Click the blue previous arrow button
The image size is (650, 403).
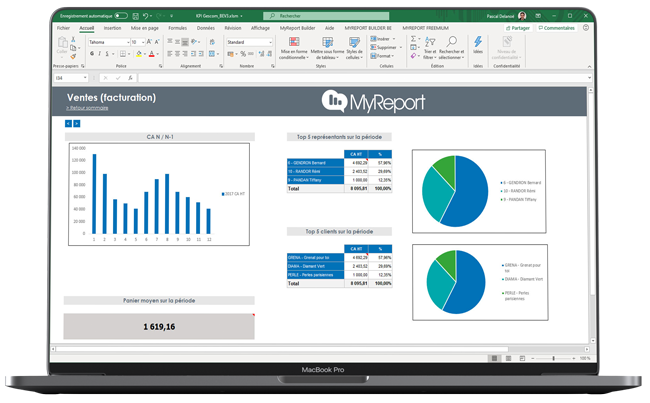pos(68,124)
